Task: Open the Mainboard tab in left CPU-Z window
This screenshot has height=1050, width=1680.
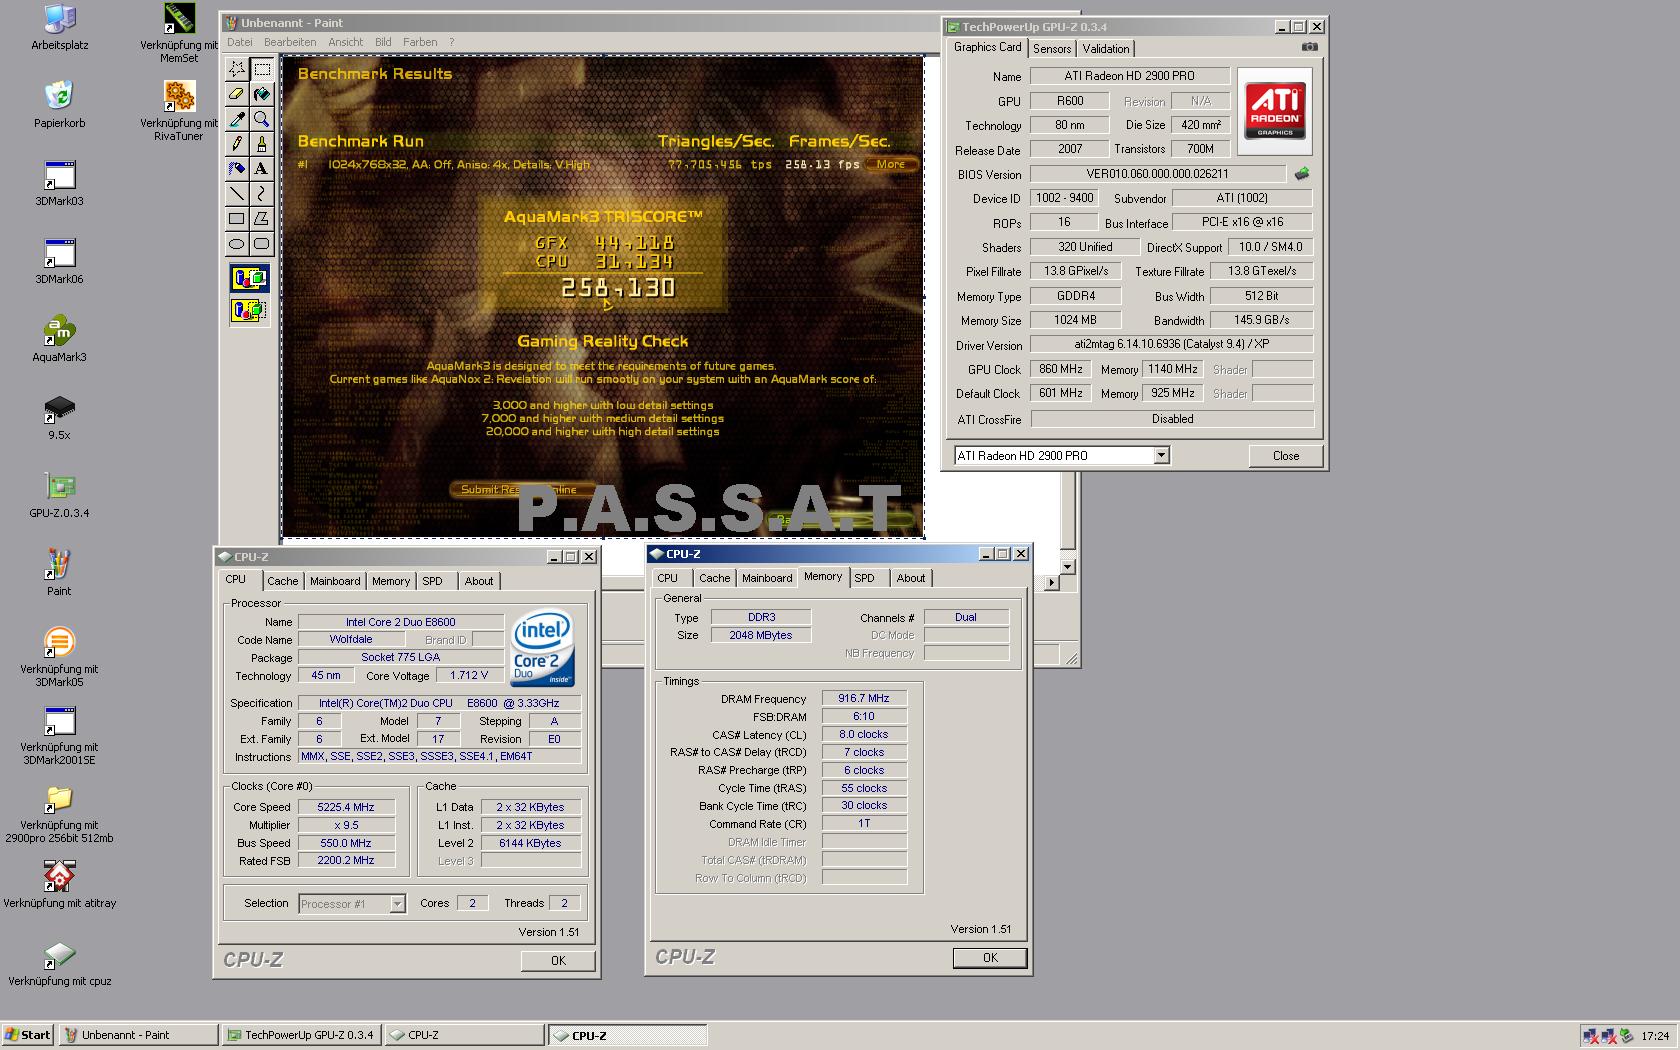Action: pos(335,581)
